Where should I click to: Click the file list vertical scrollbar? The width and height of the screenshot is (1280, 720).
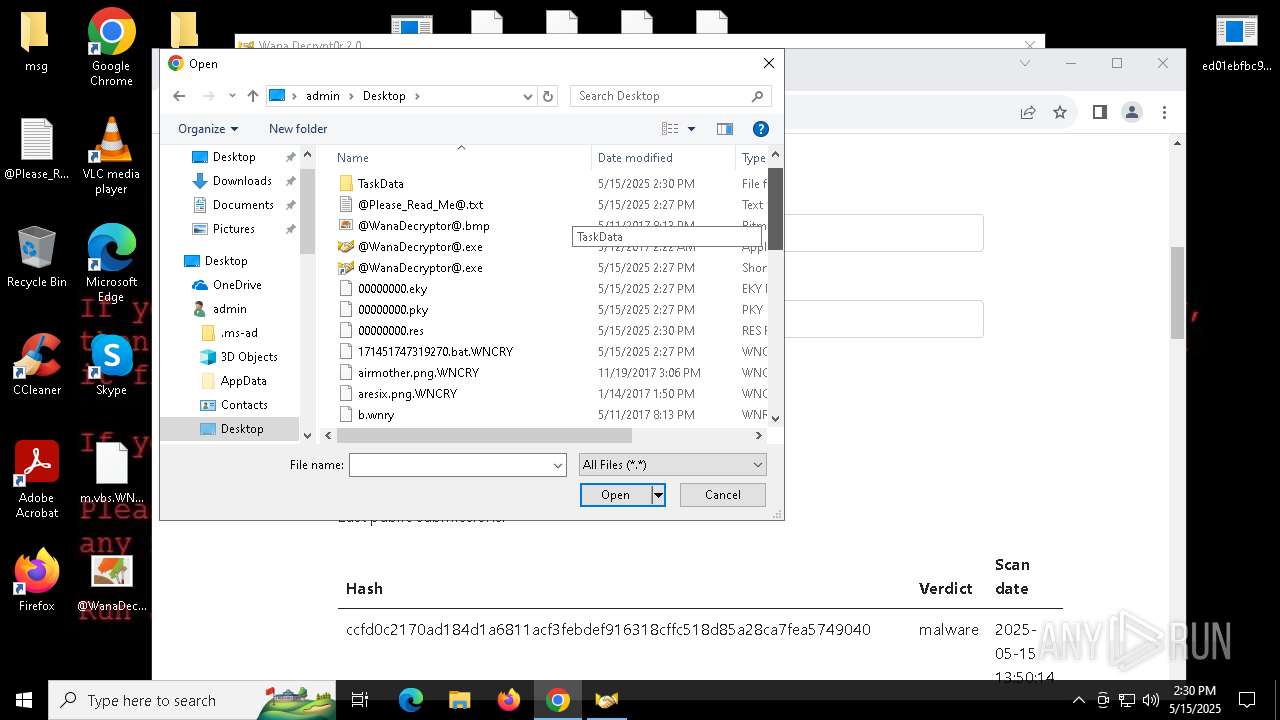(x=775, y=208)
